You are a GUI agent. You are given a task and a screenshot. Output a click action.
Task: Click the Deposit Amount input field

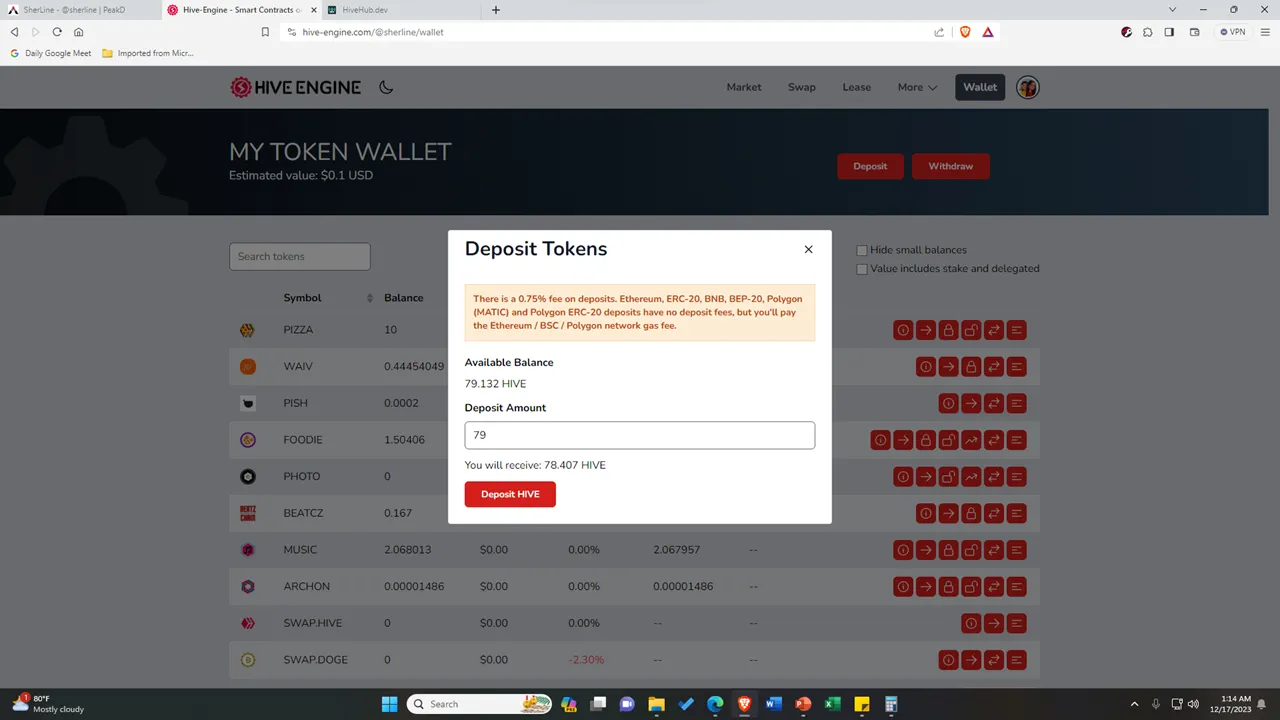point(640,435)
